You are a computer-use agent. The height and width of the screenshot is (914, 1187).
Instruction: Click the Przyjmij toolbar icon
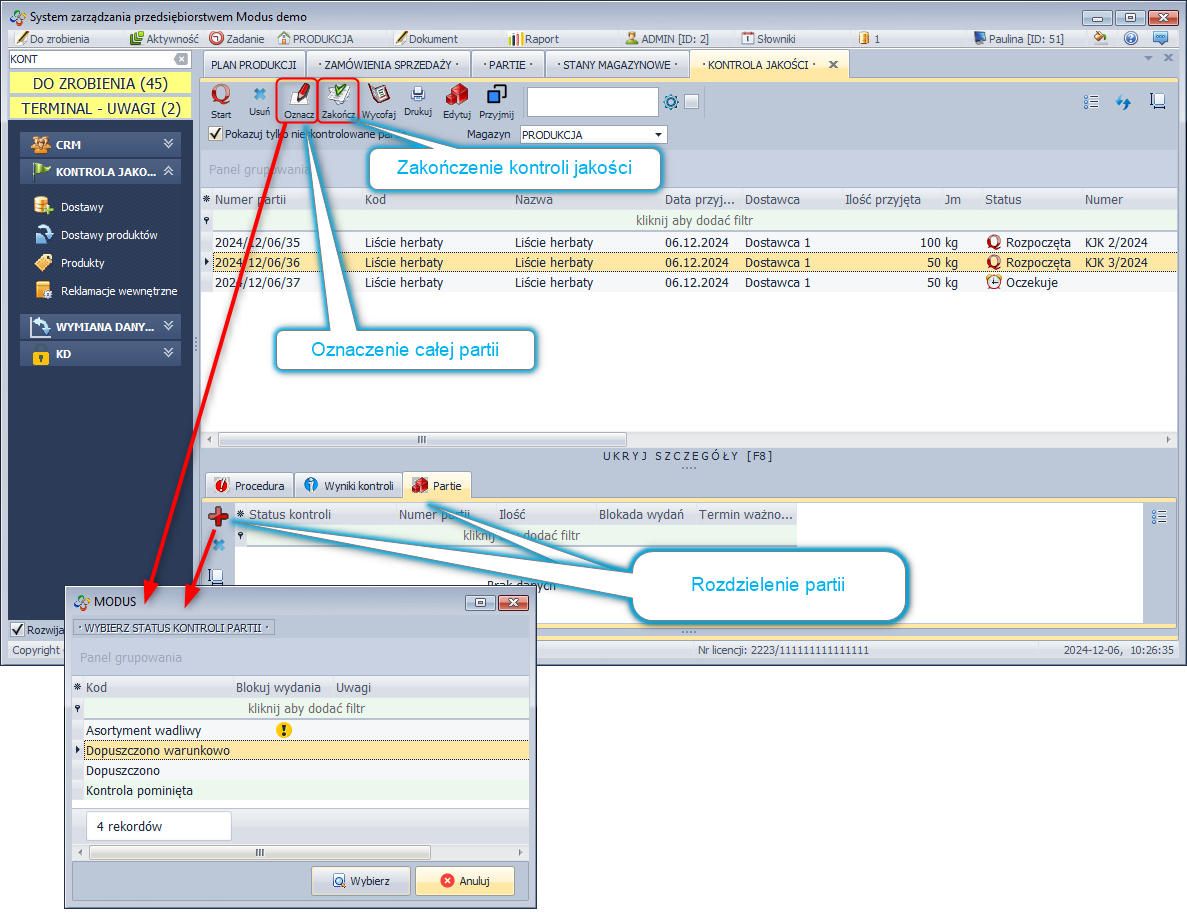tap(496, 96)
